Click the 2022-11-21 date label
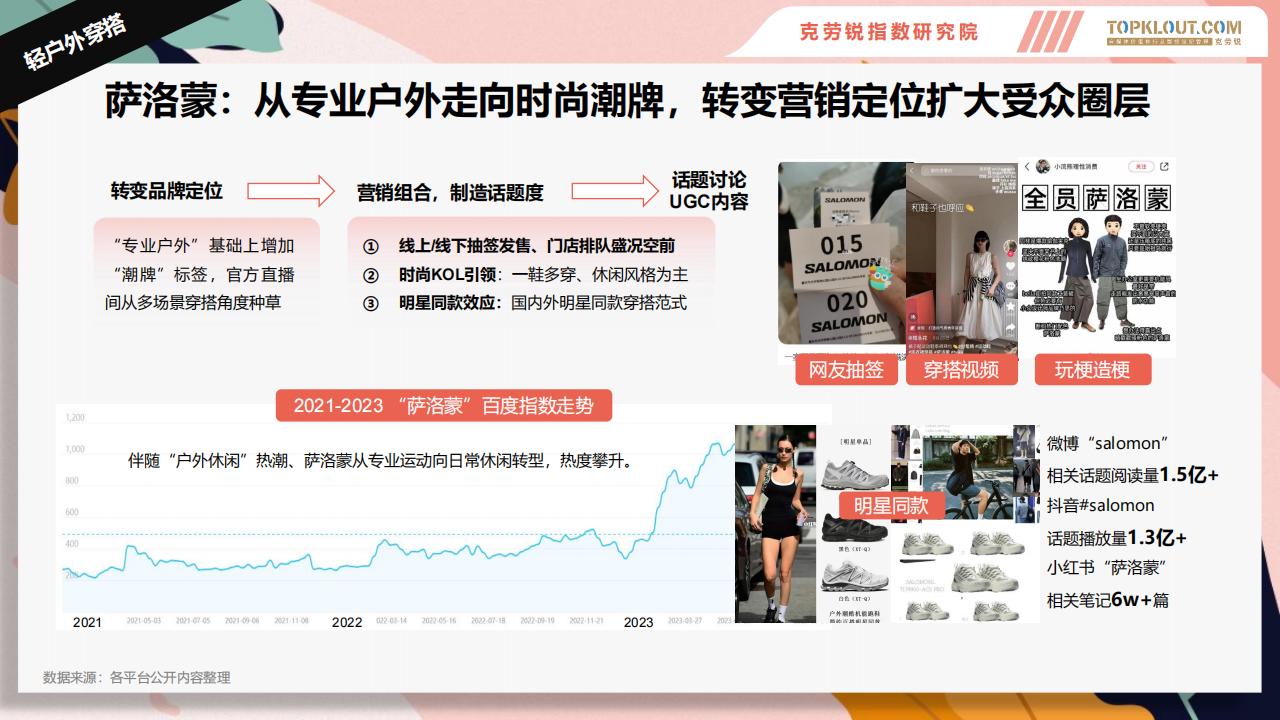 click(x=585, y=620)
